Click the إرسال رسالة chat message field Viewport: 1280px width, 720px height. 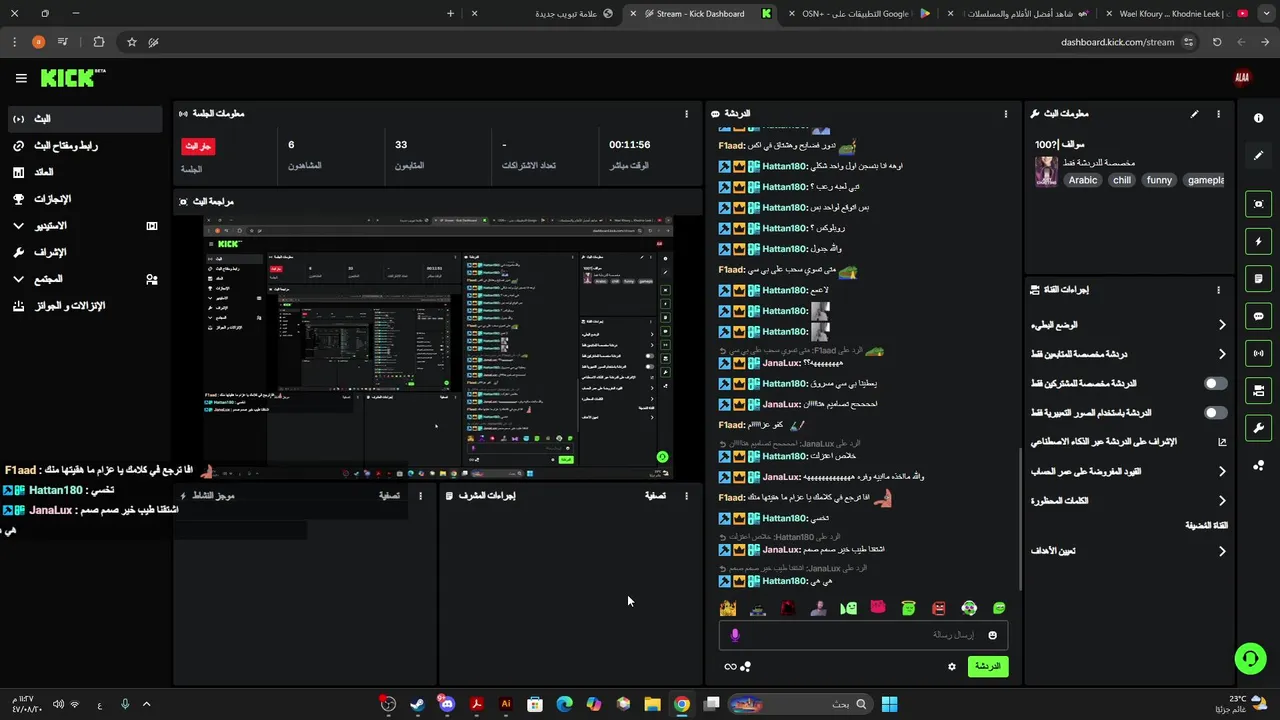pyautogui.click(x=863, y=635)
